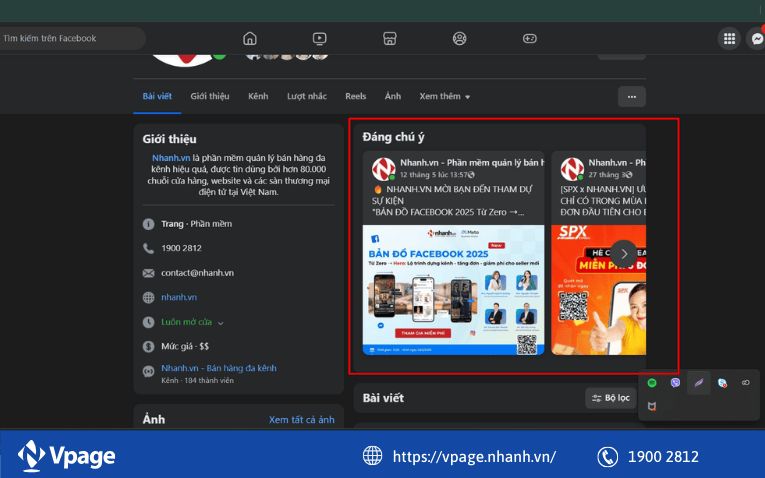Click the dollar icon beside Mức giá
The width and height of the screenshot is (765, 478).
(148, 346)
